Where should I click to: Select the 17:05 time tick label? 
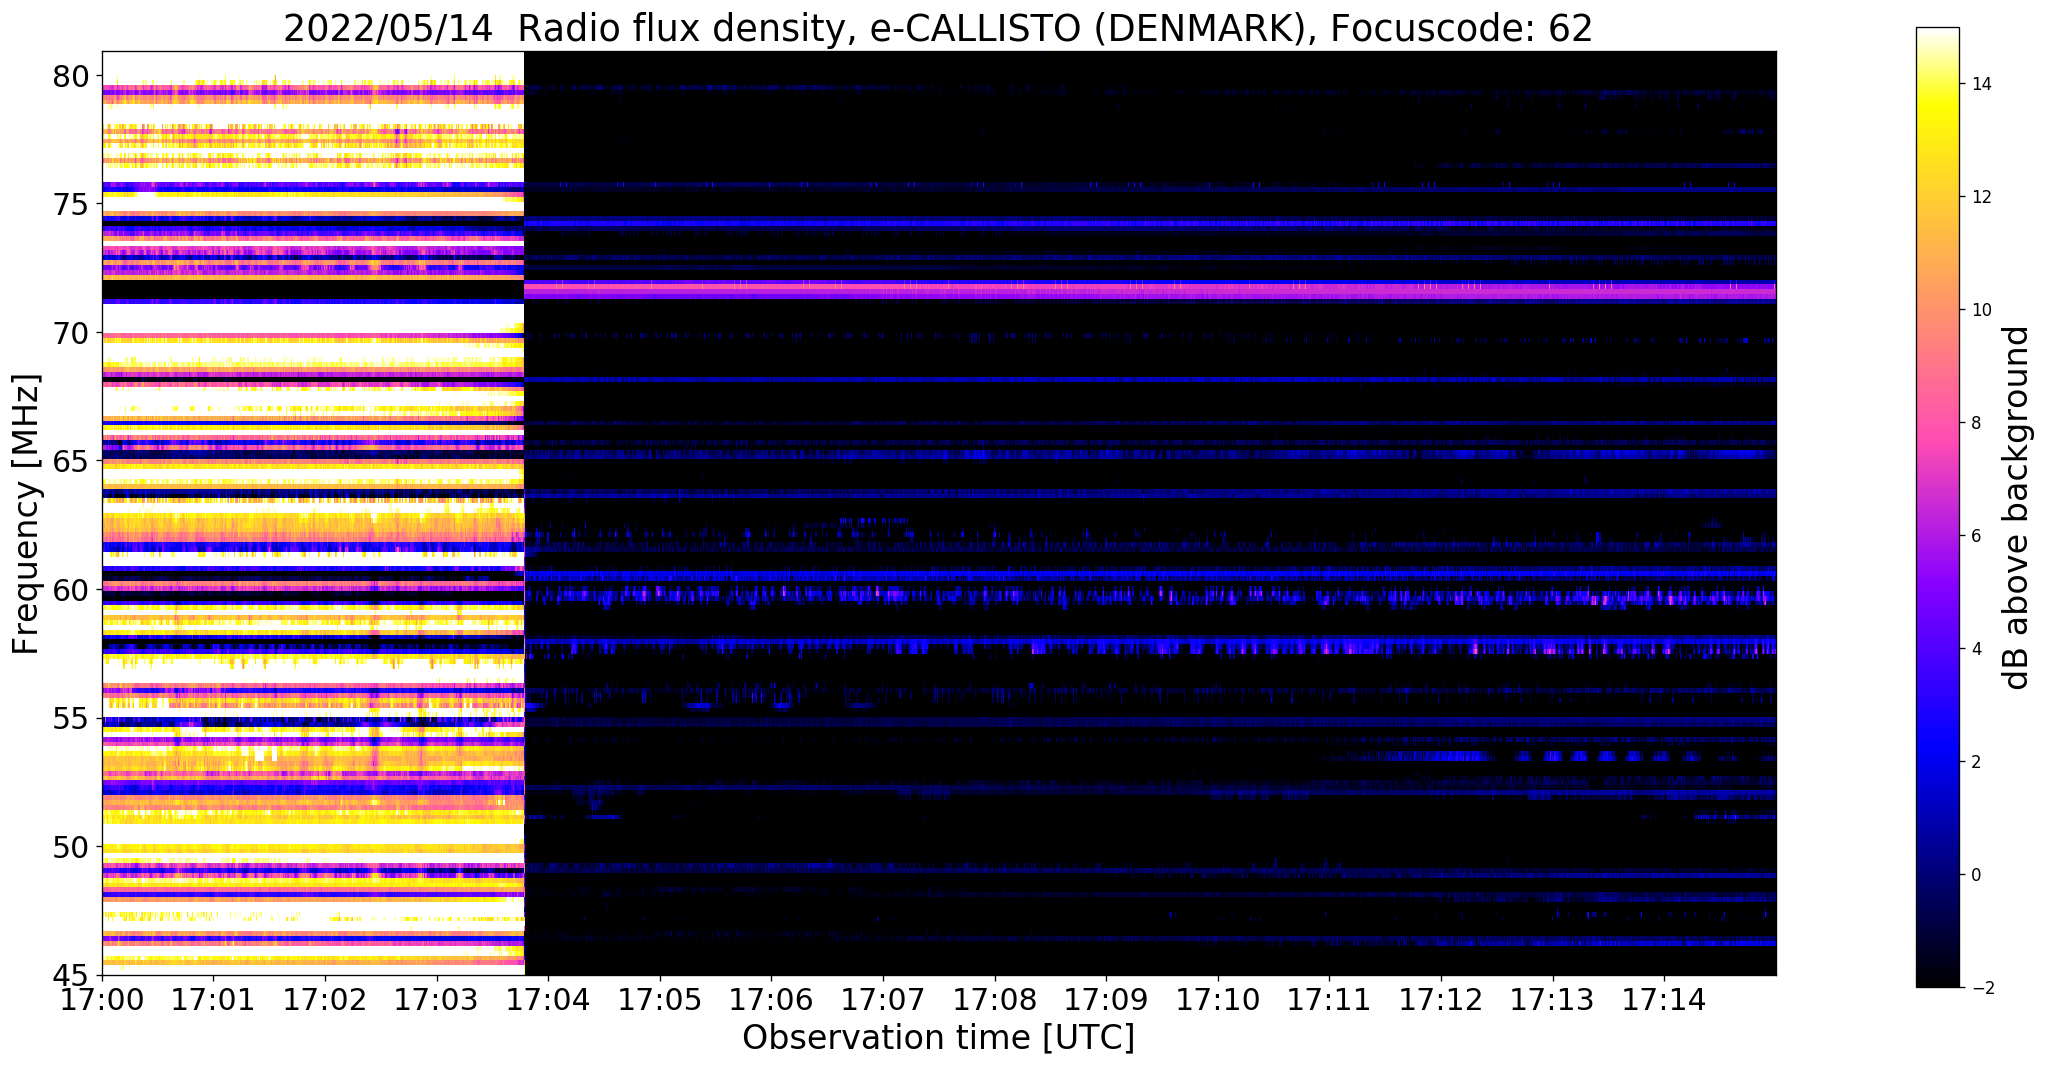(660, 999)
